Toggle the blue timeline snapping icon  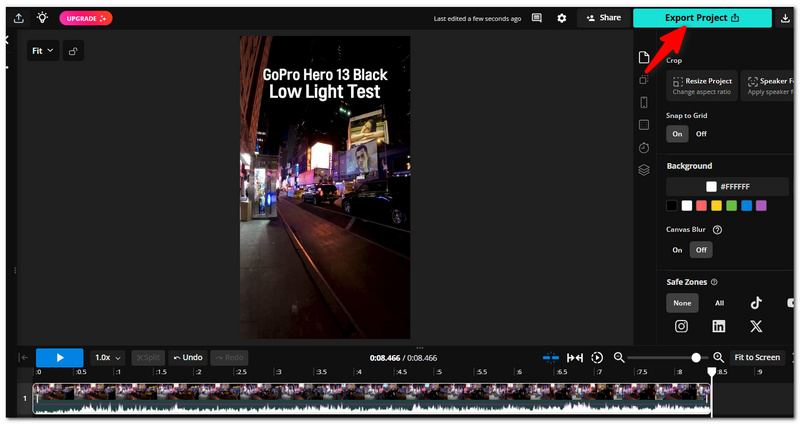551,358
